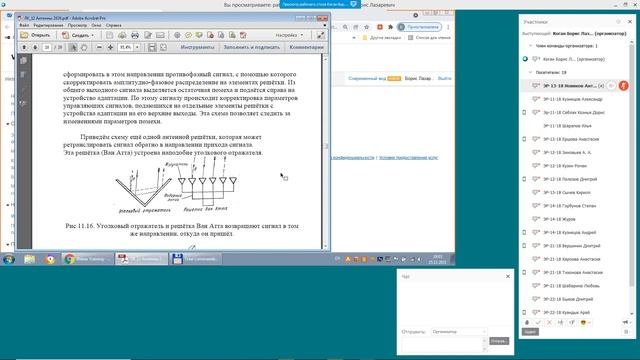640x360 pixels.
Task: Click the send email envelope icon in Acrobat
Action: click(160, 35)
